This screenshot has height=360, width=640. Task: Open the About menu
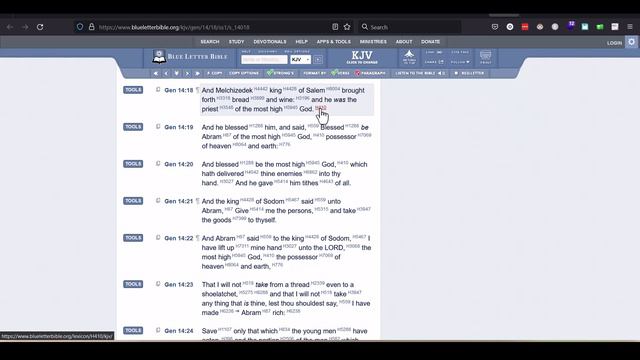coord(404,42)
